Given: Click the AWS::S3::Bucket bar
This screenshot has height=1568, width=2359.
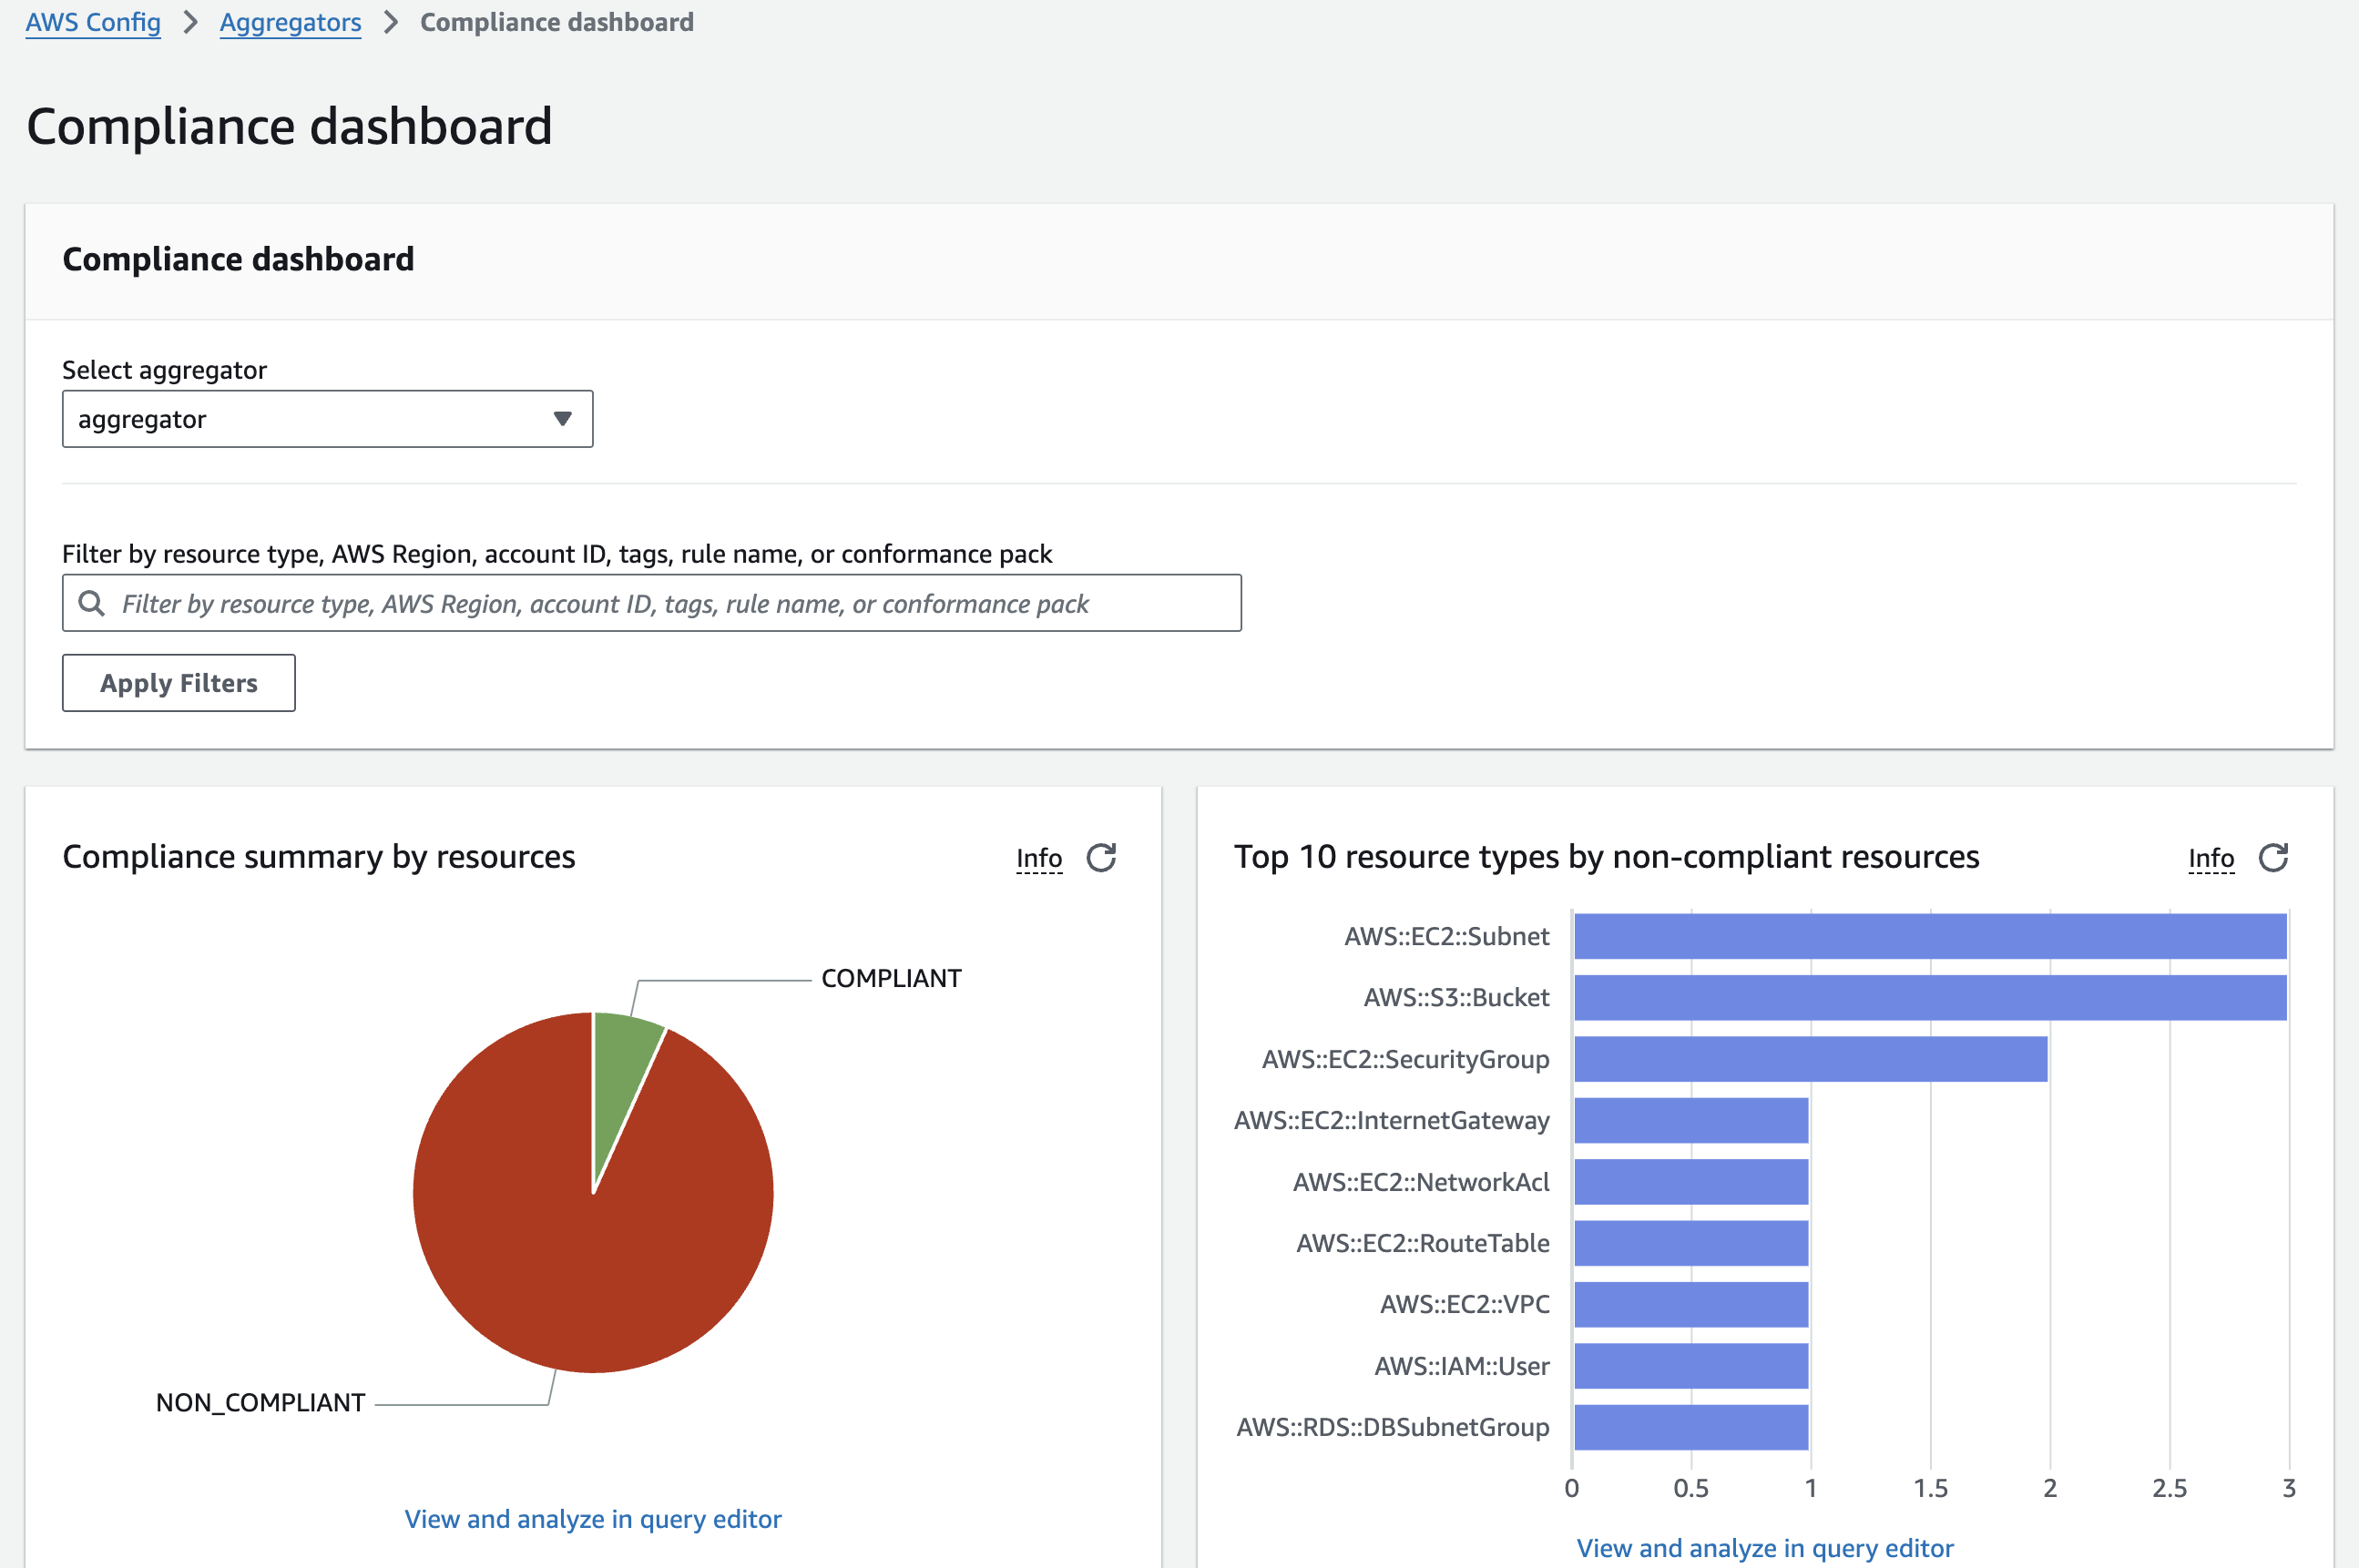Looking at the screenshot, I should (x=1930, y=997).
